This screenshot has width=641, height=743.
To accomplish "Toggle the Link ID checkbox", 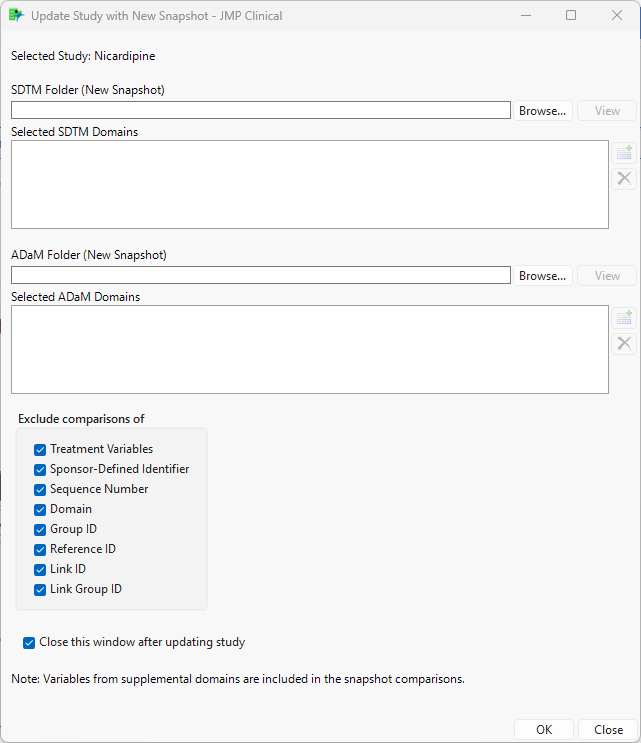I will (x=40, y=570).
